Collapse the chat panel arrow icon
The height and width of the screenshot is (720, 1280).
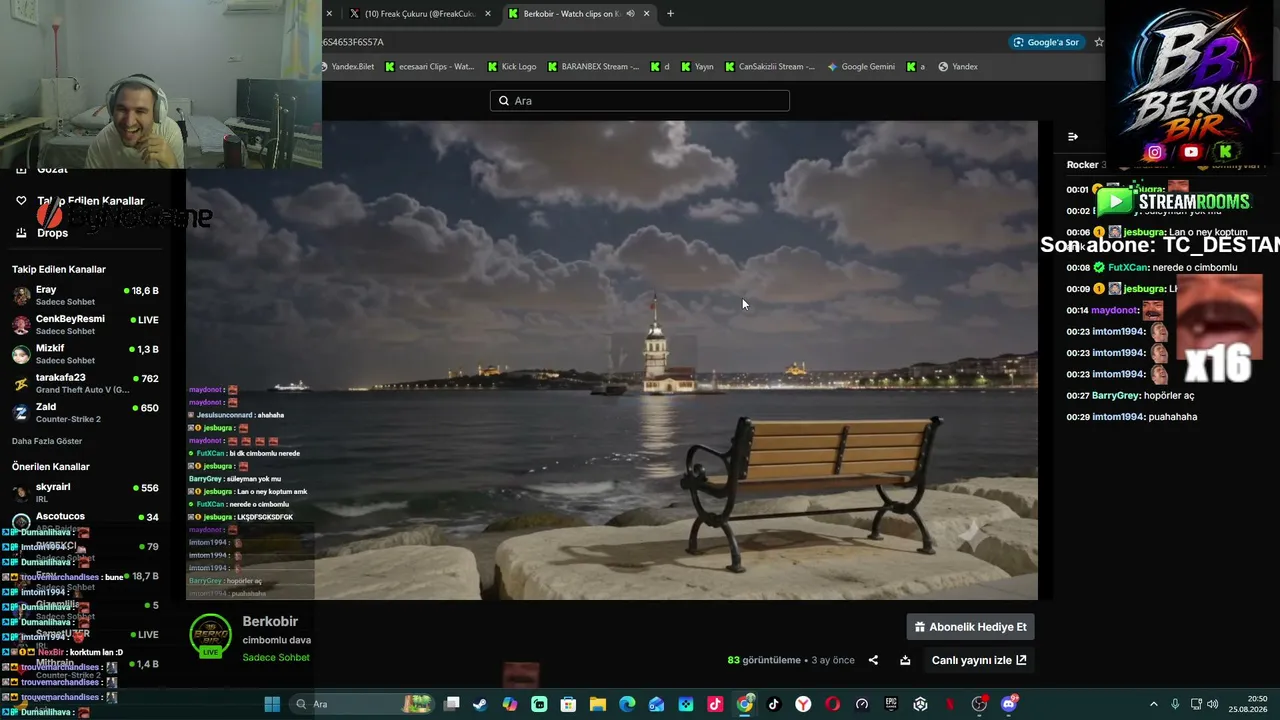click(x=1073, y=137)
